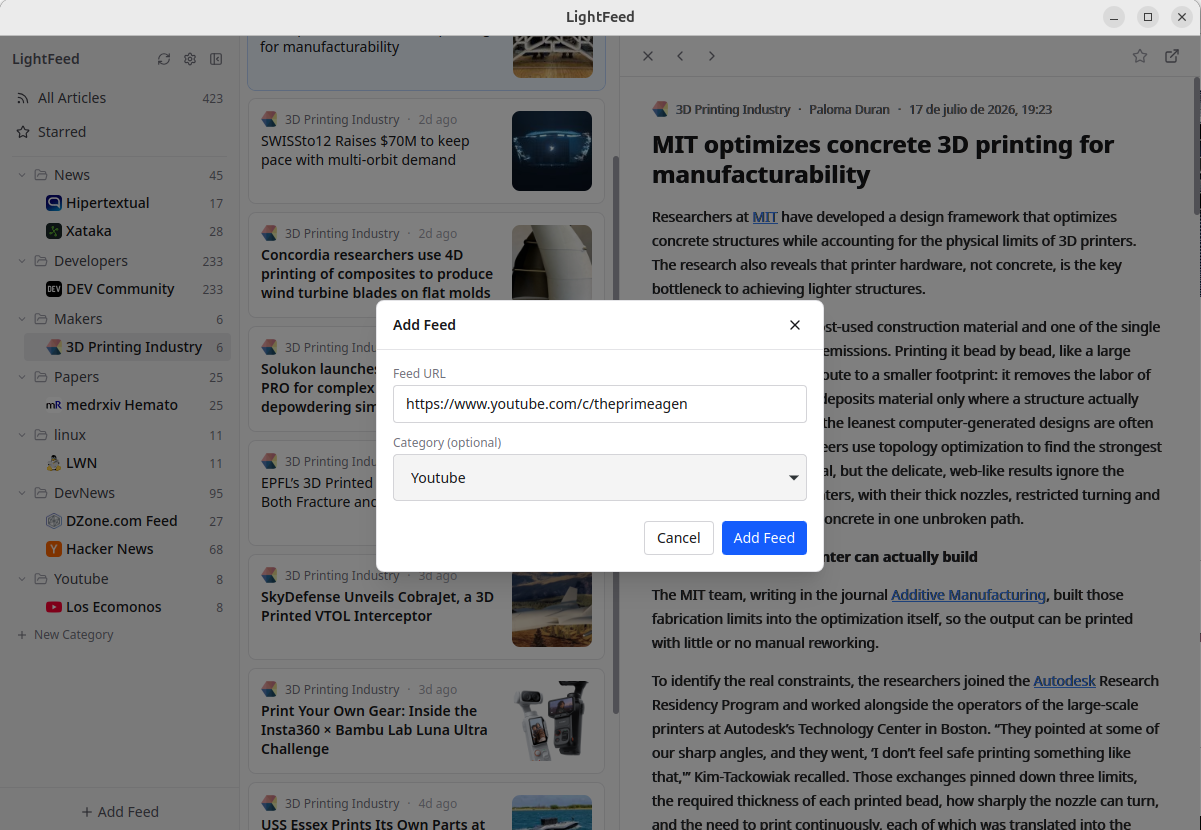The height and width of the screenshot is (830, 1201).
Task: Open All Articles feed
Action: pos(119,98)
